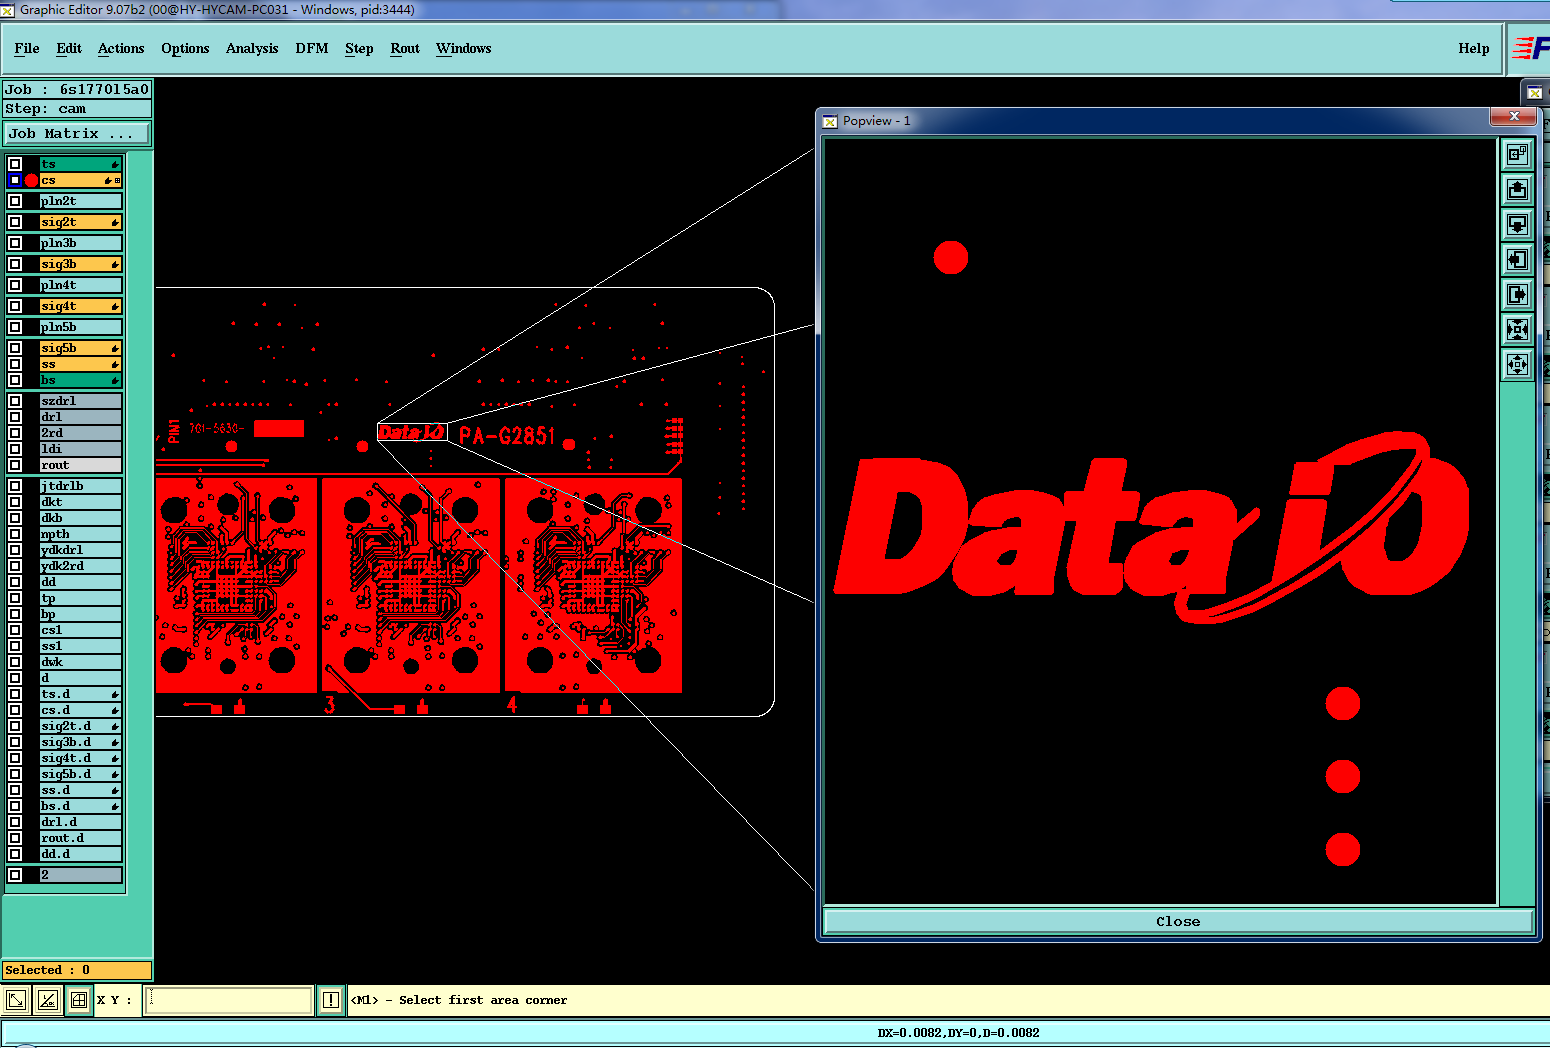Click the hand icon on sig5b layer
Screen dimensions: 1550x1048
[115, 348]
